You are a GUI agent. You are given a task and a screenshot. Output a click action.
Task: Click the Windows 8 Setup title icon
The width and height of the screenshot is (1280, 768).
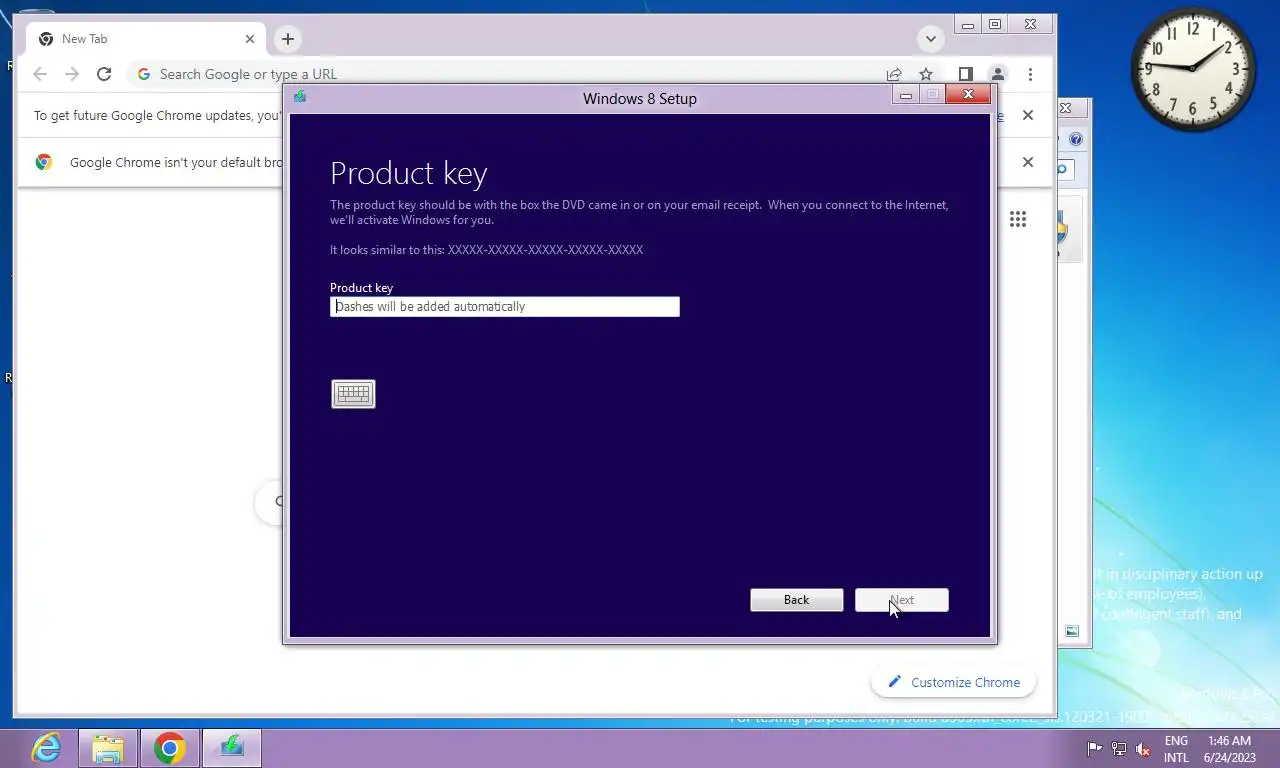pyautogui.click(x=300, y=97)
